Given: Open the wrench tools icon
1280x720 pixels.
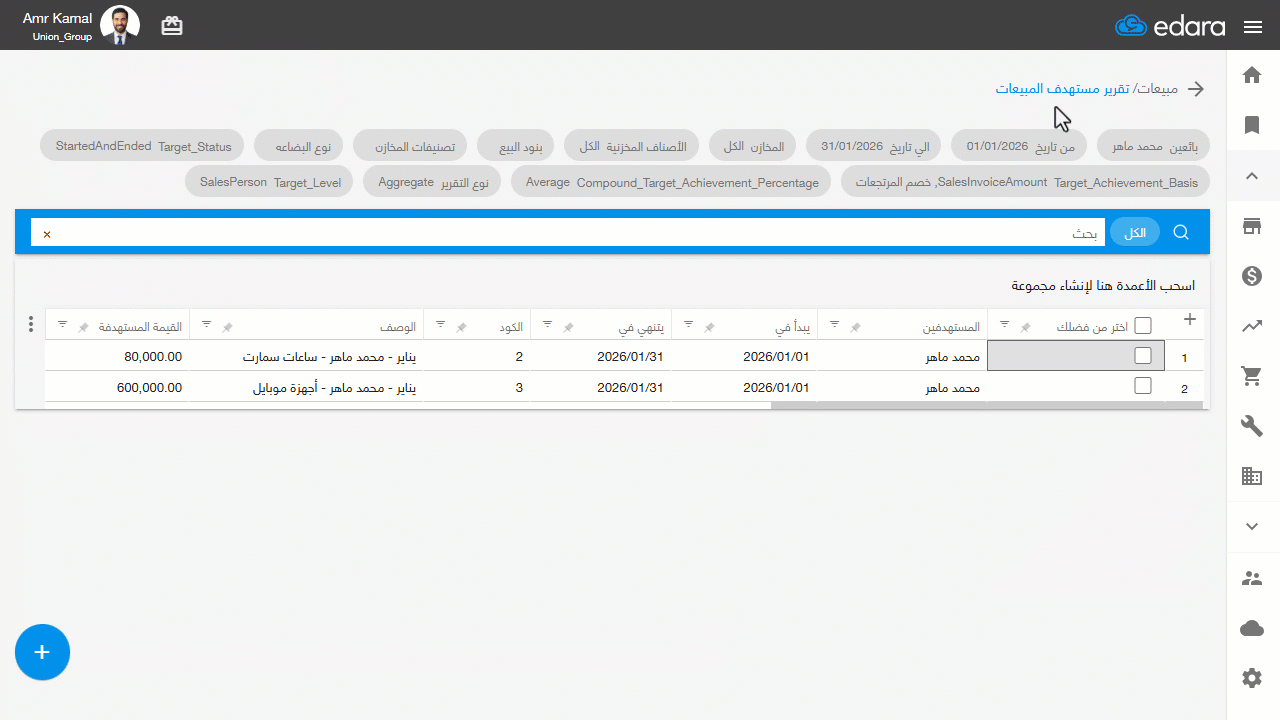Looking at the screenshot, I should (x=1252, y=427).
